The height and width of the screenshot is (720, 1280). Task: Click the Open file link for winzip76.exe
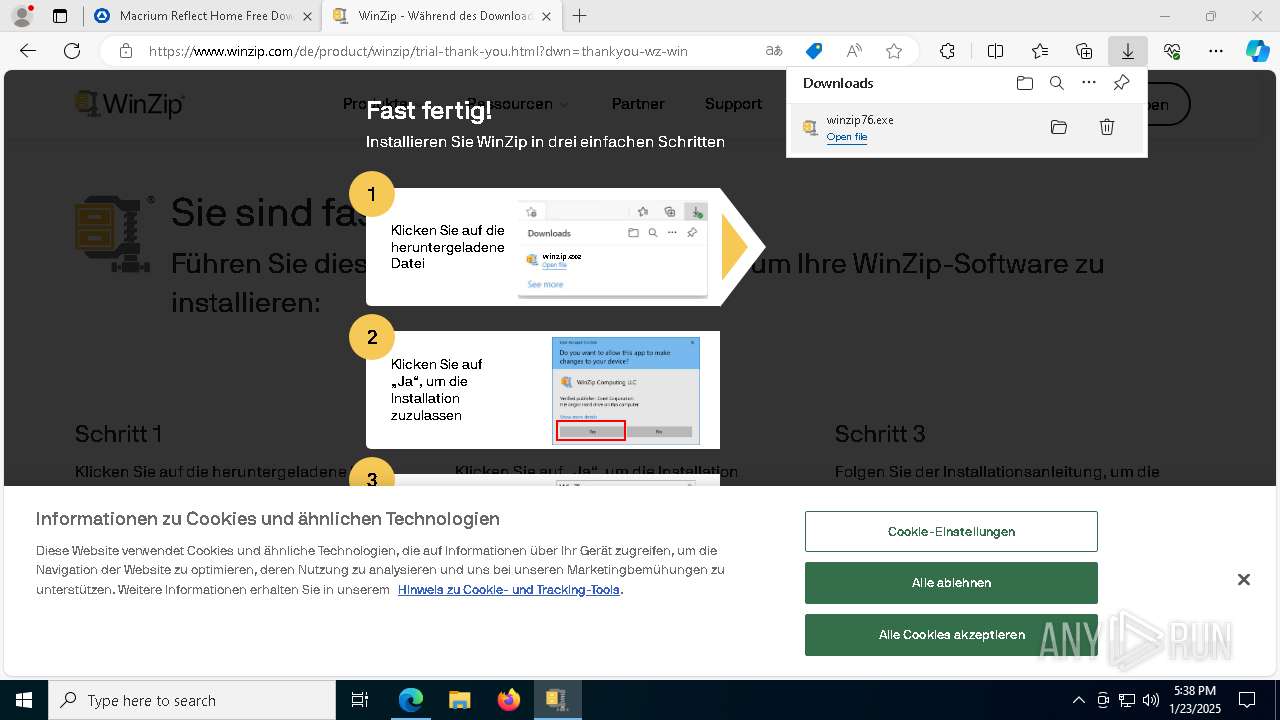tap(847, 137)
